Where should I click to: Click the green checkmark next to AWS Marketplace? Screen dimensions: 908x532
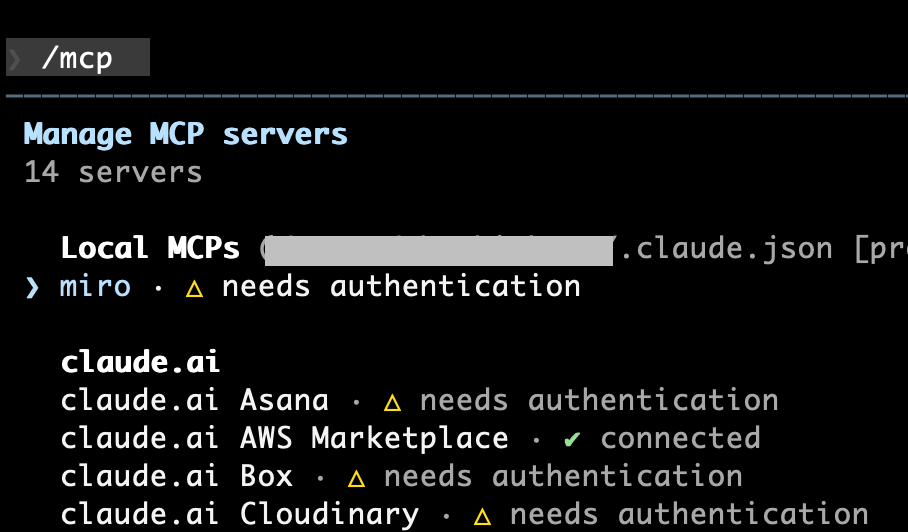pyautogui.click(x=572, y=439)
